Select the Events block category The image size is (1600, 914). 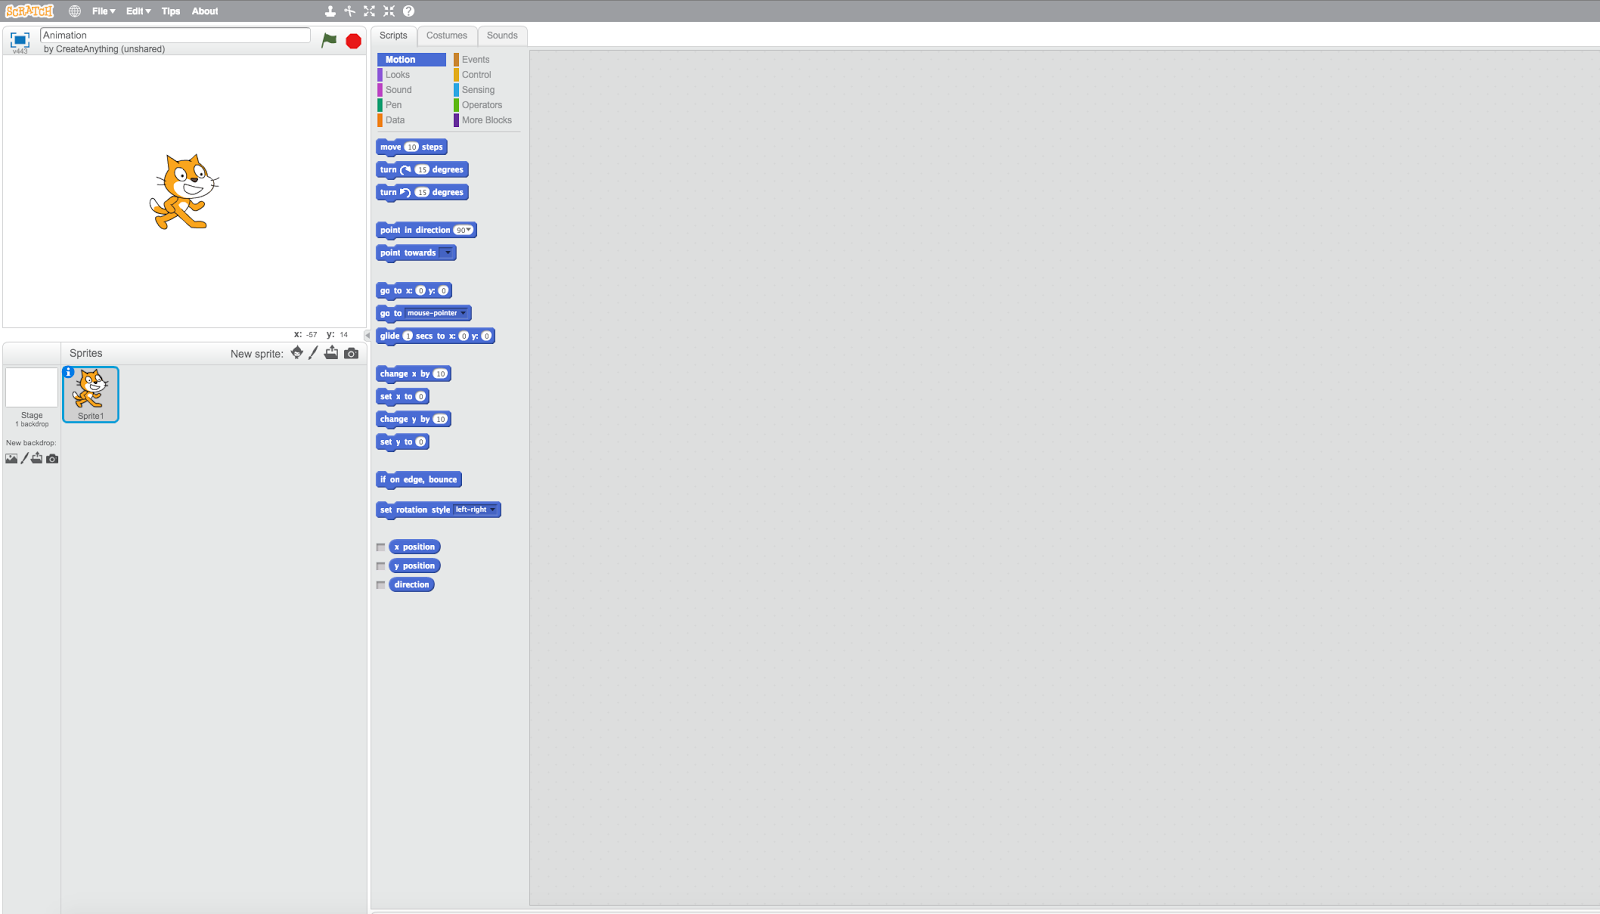pos(475,59)
